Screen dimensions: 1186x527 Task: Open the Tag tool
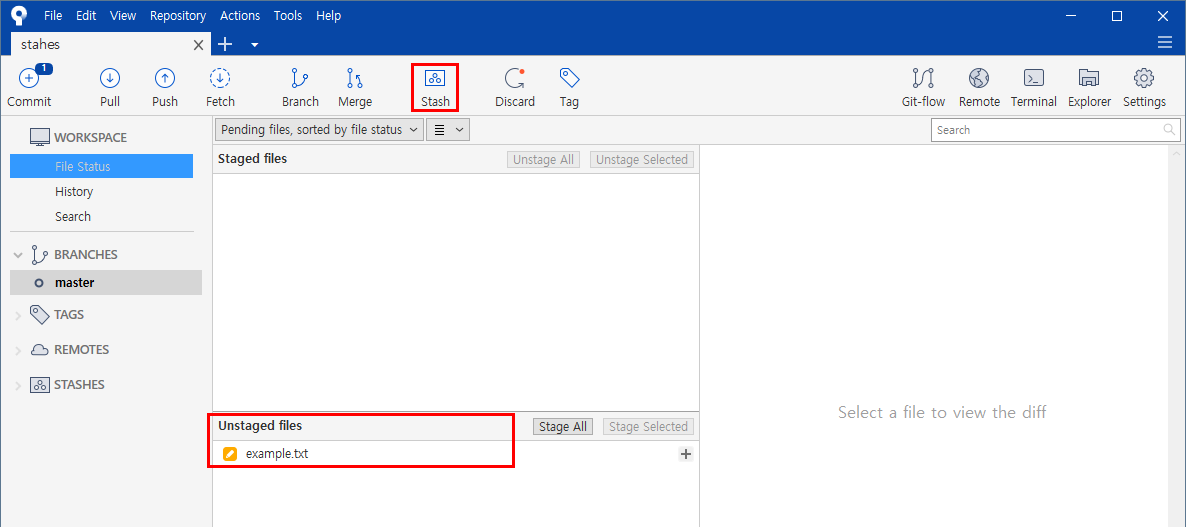coord(570,86)
